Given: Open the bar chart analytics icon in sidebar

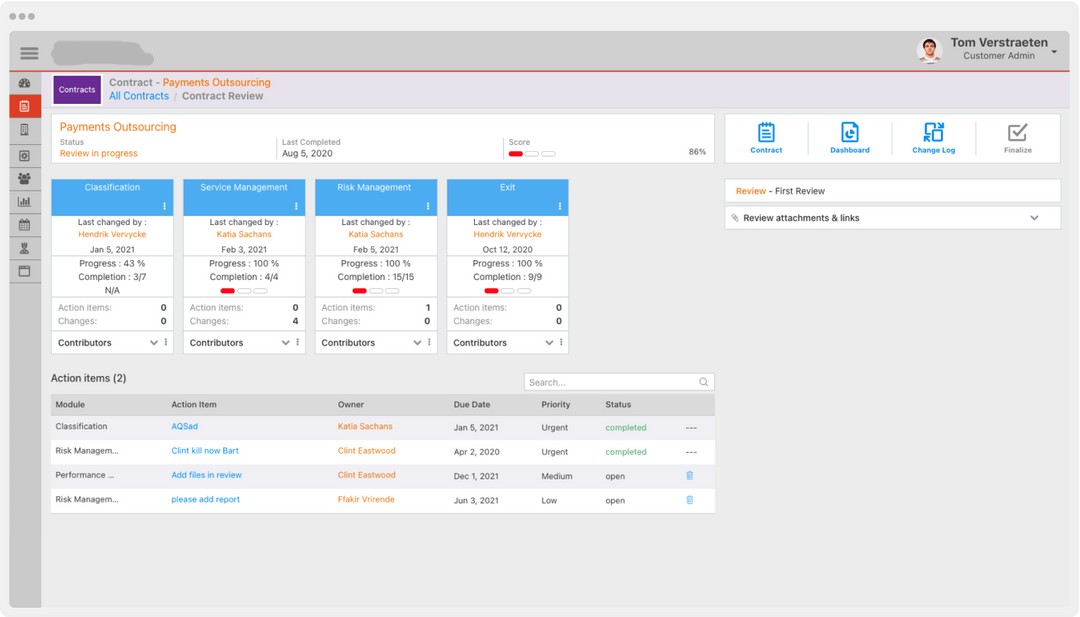Looking at the screenshot, I should [25, 203].
